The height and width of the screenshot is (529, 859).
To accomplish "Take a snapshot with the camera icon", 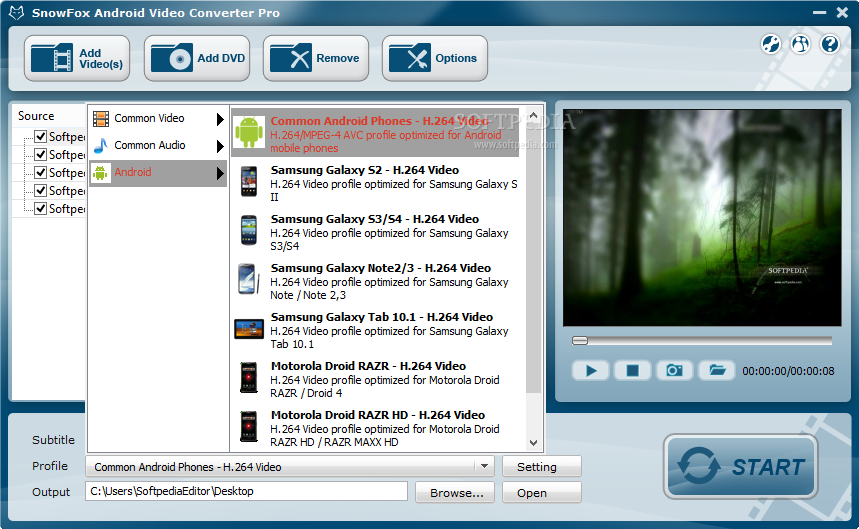I will pos(674,371).
